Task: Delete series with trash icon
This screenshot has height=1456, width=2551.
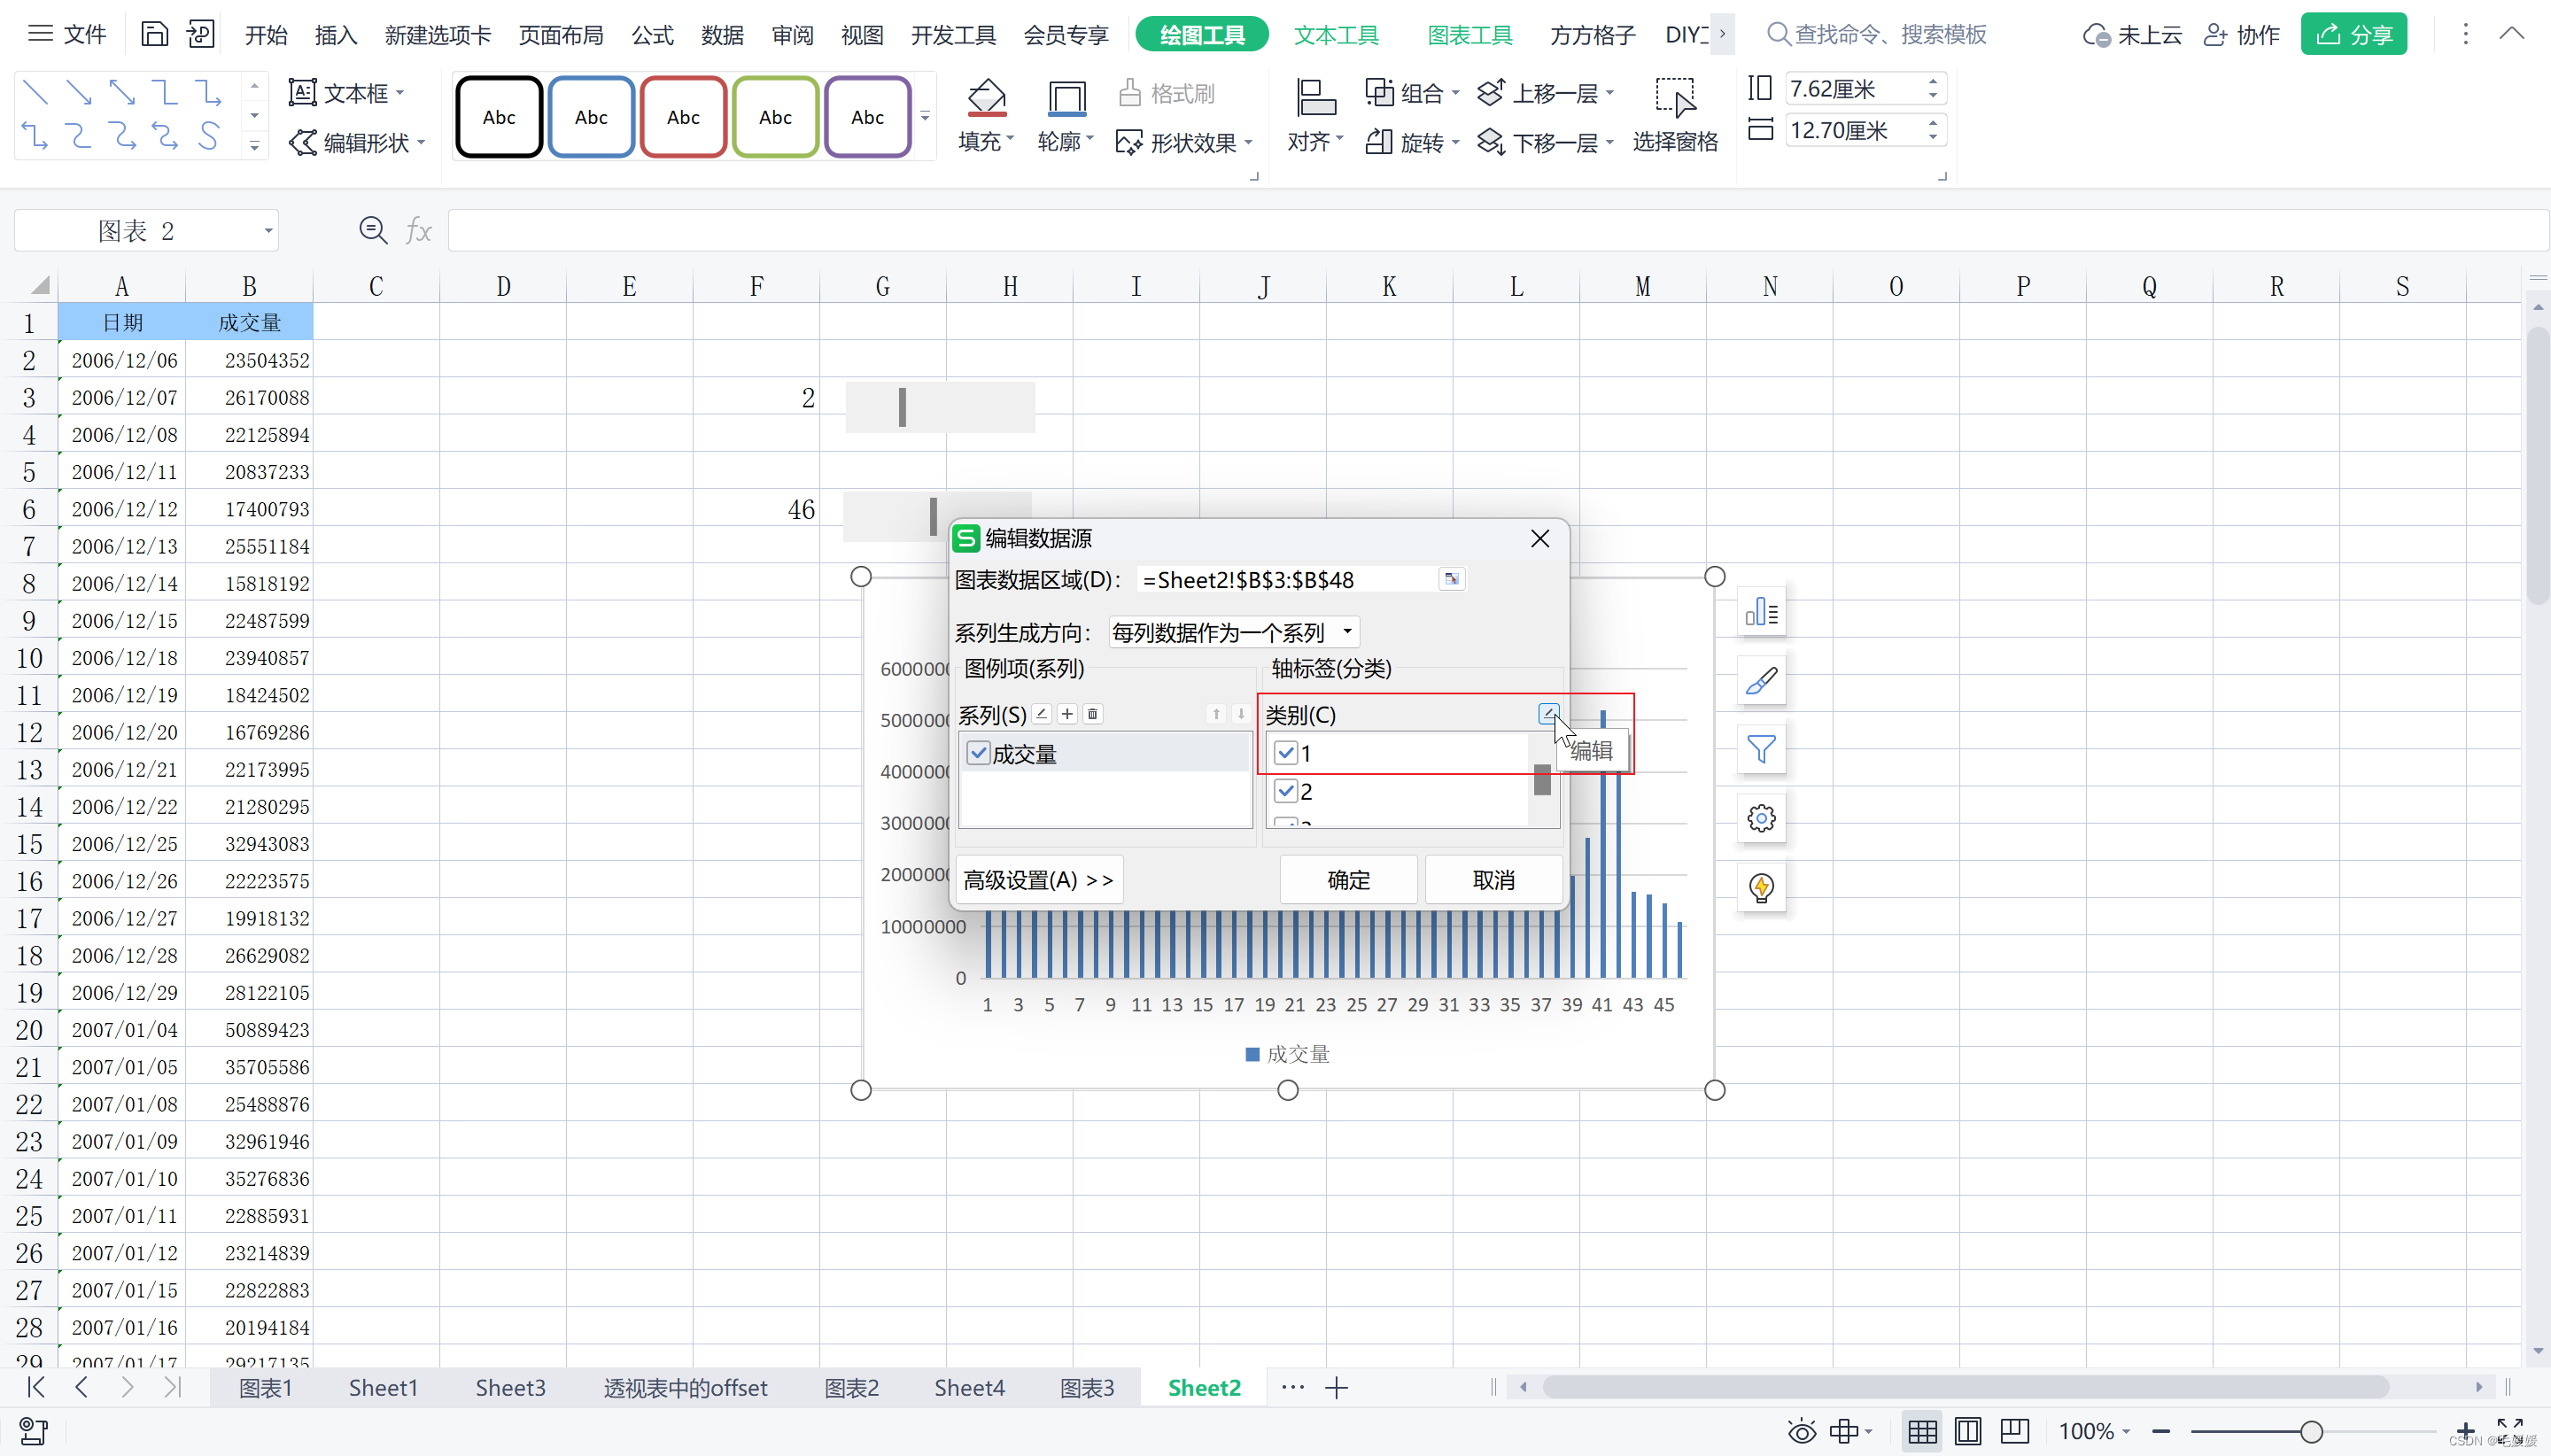Action: coord(1093,714)
